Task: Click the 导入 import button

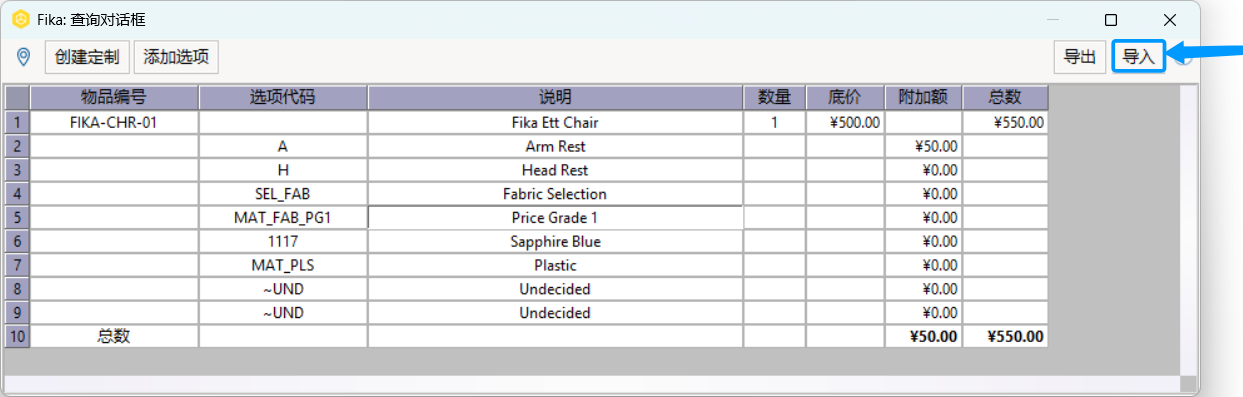Action: [x=1139, y=57]
